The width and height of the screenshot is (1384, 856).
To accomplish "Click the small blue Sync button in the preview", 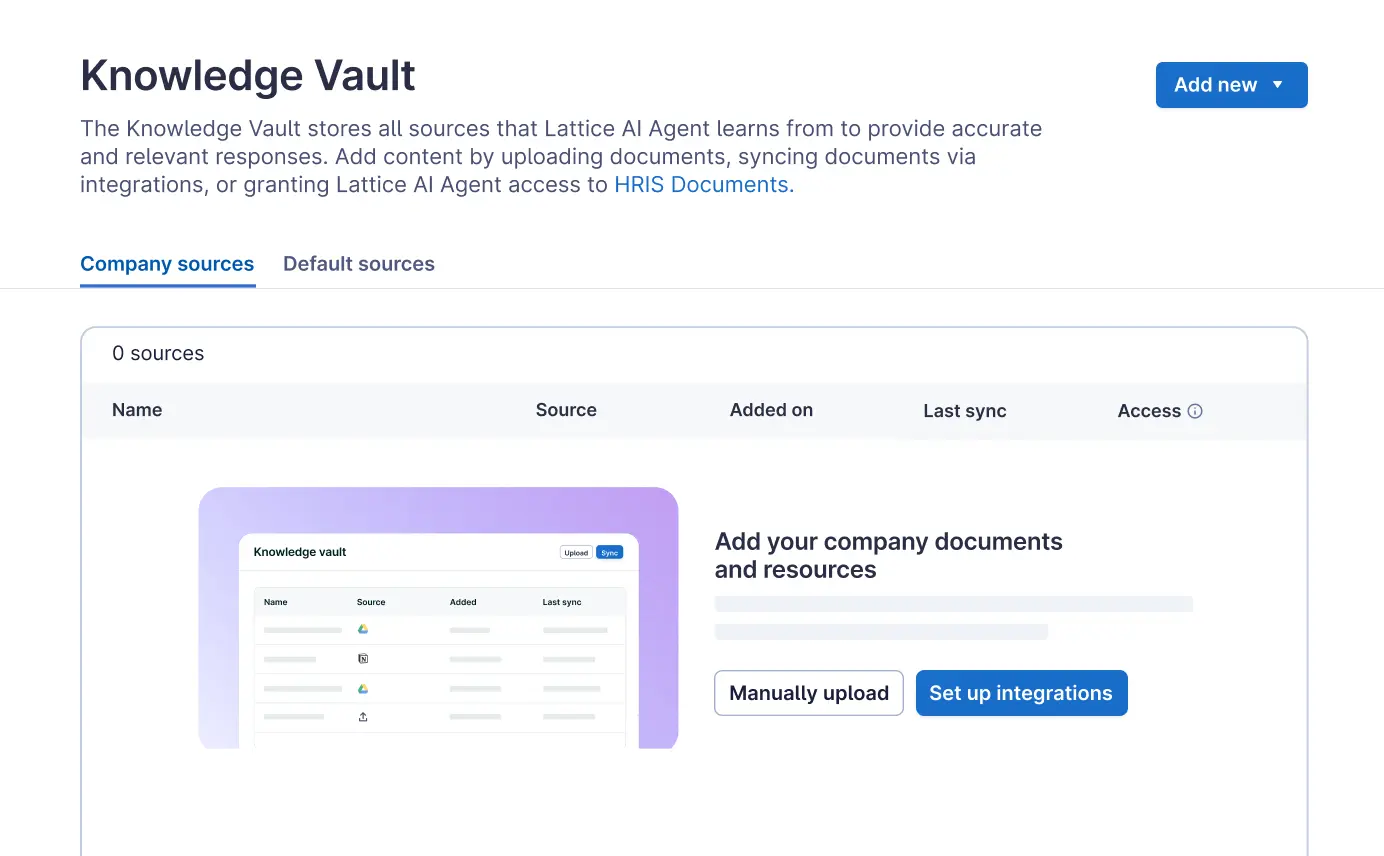I will click(609, 552).
